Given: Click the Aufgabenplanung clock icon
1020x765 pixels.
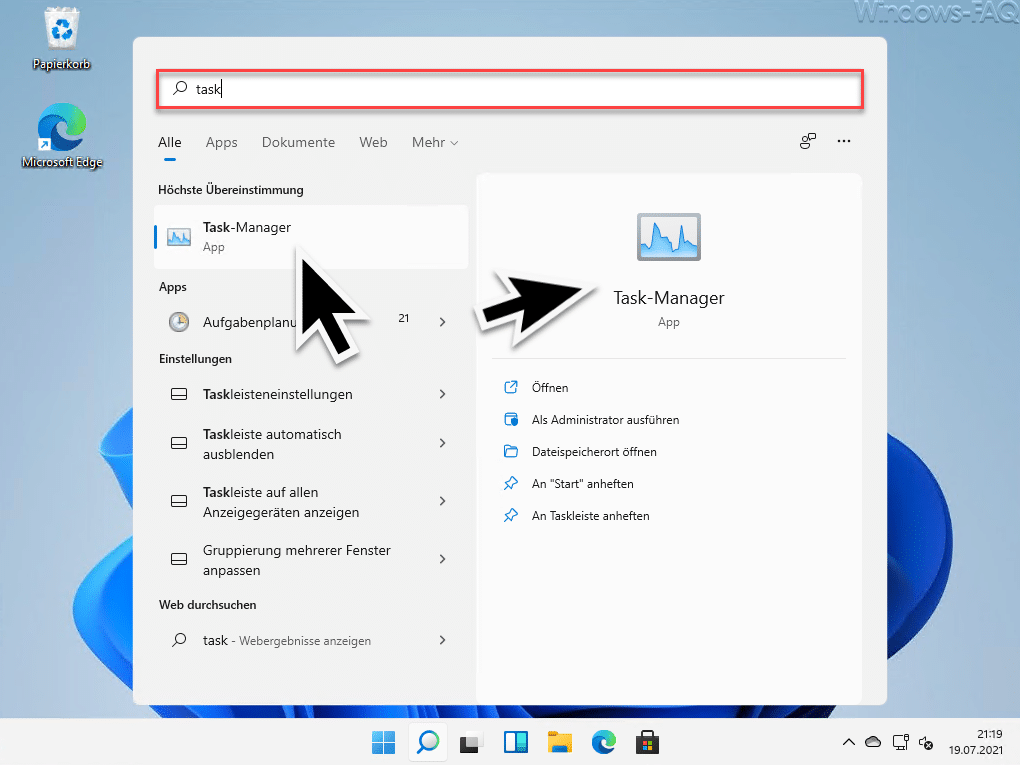Looking at the screenshot, I should click(179, 322).
